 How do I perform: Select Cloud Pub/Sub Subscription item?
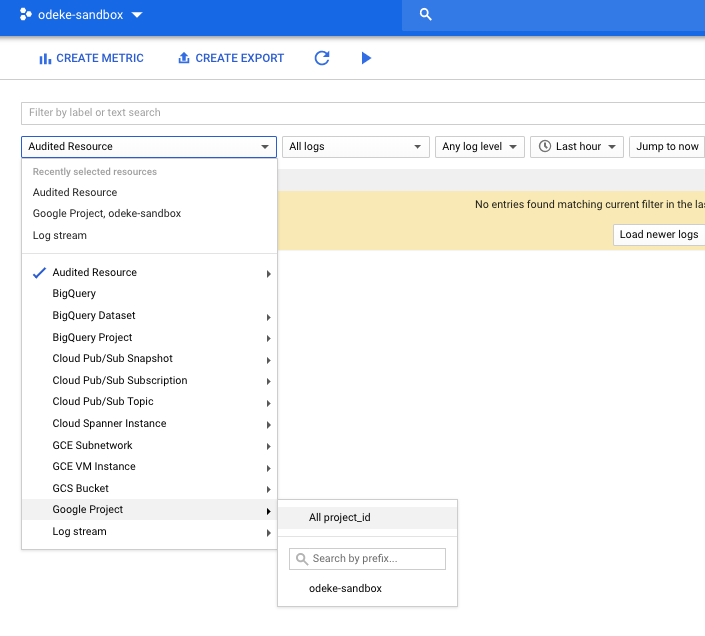149,381
